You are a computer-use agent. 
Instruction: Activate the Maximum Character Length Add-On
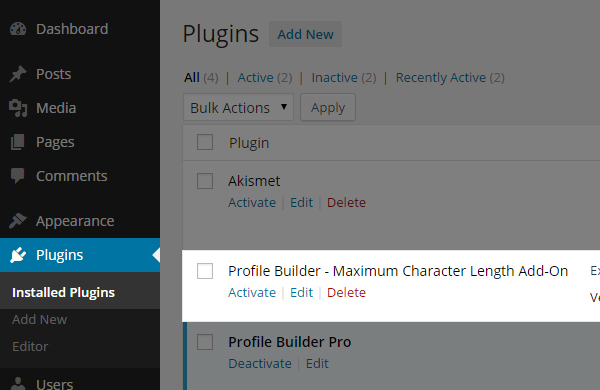(x=252, y=293)
